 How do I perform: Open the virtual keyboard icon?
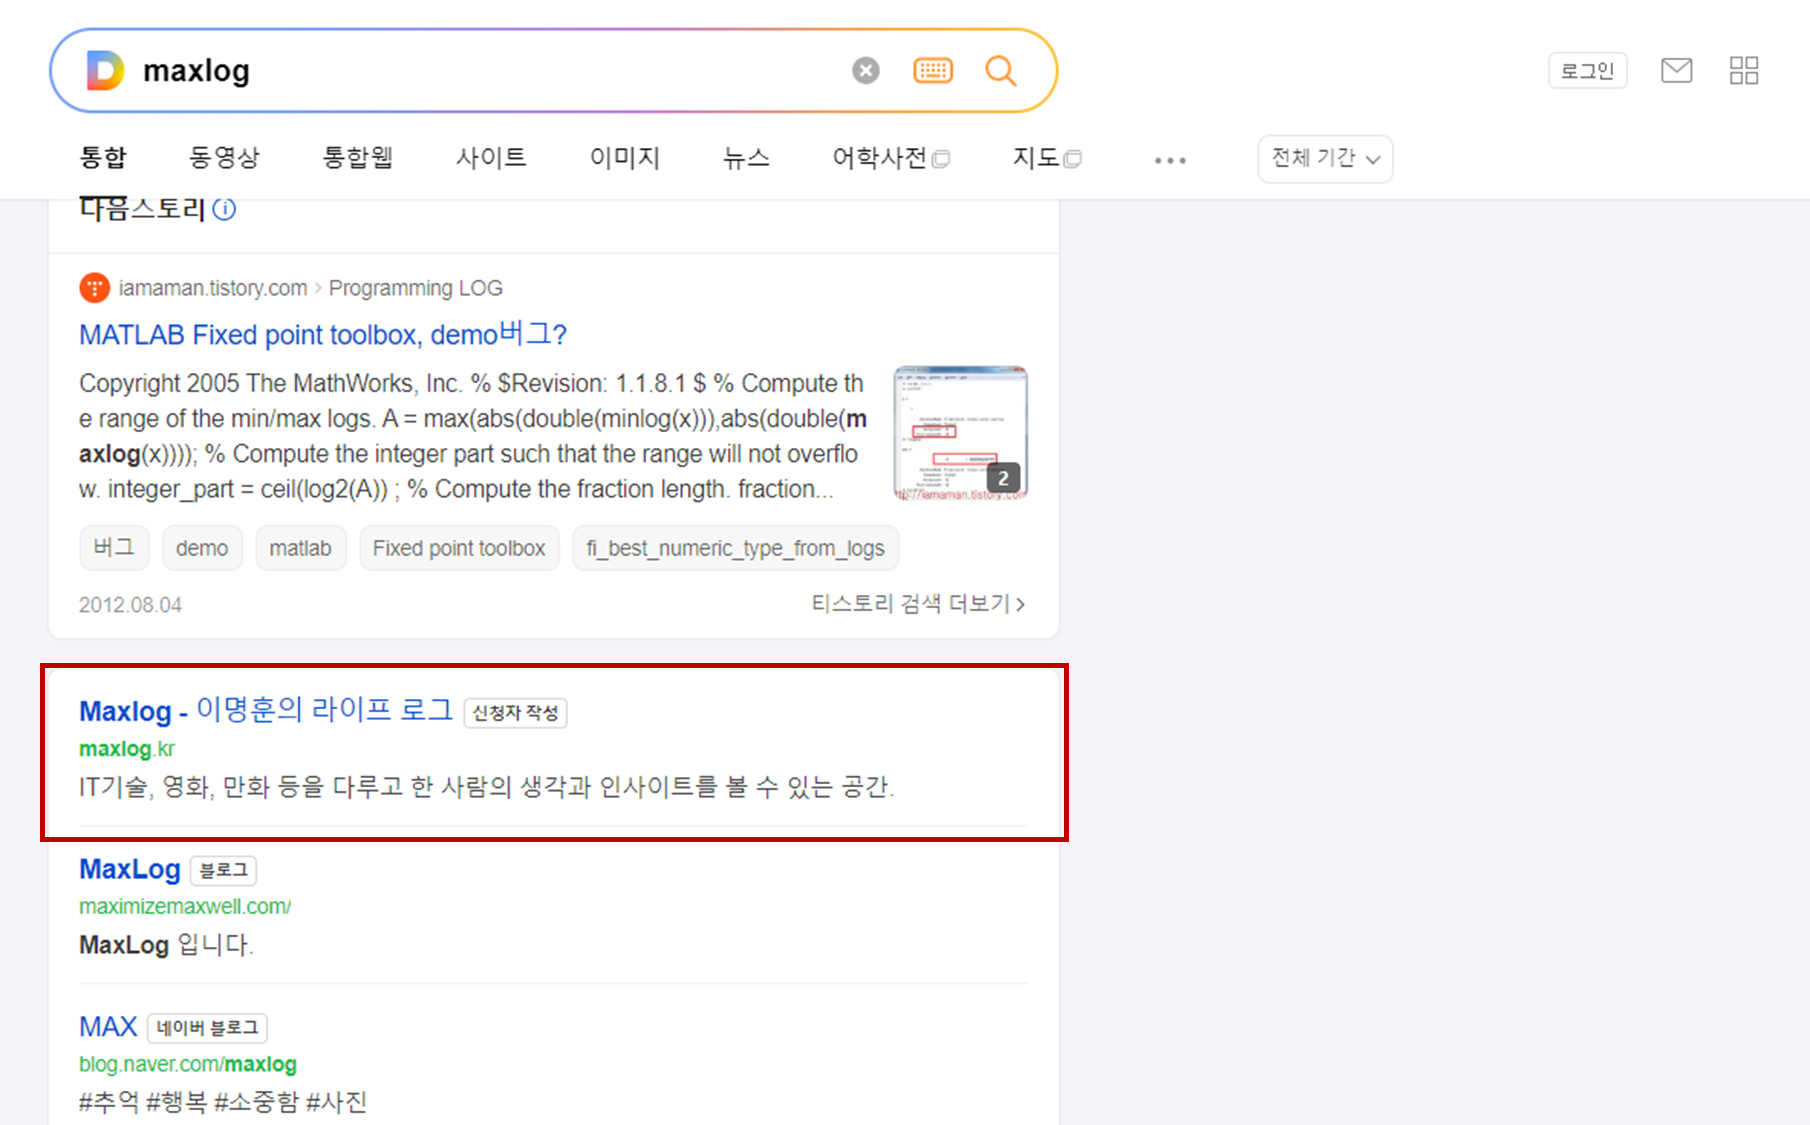[x=933, y=70]
